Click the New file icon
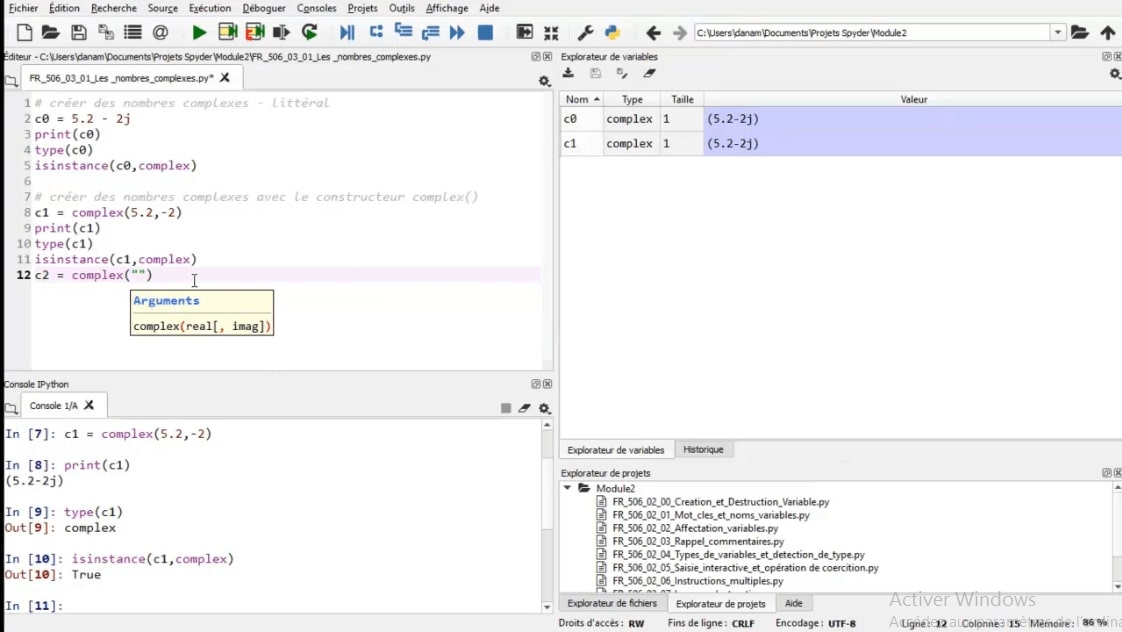 click(25, 33)
